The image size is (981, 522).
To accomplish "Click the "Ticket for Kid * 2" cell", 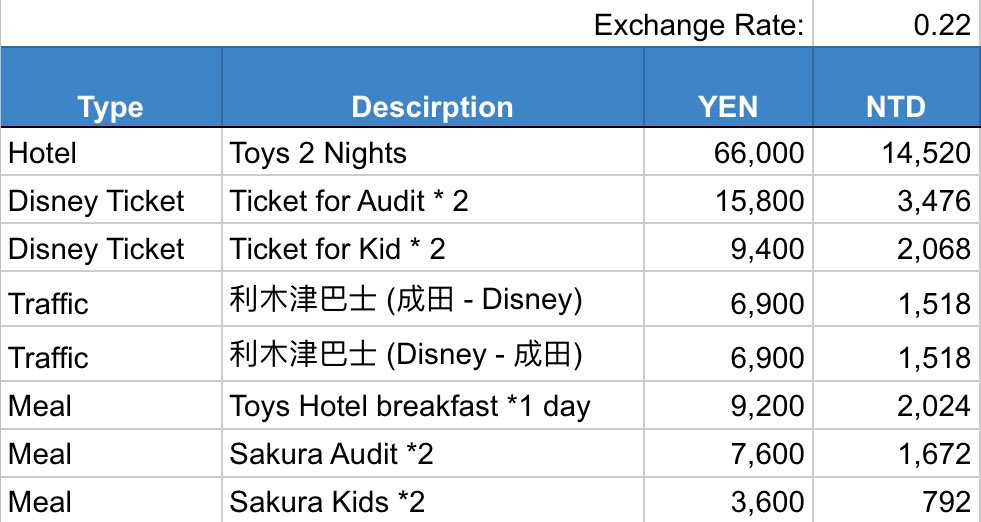I will tap(432, 249).
